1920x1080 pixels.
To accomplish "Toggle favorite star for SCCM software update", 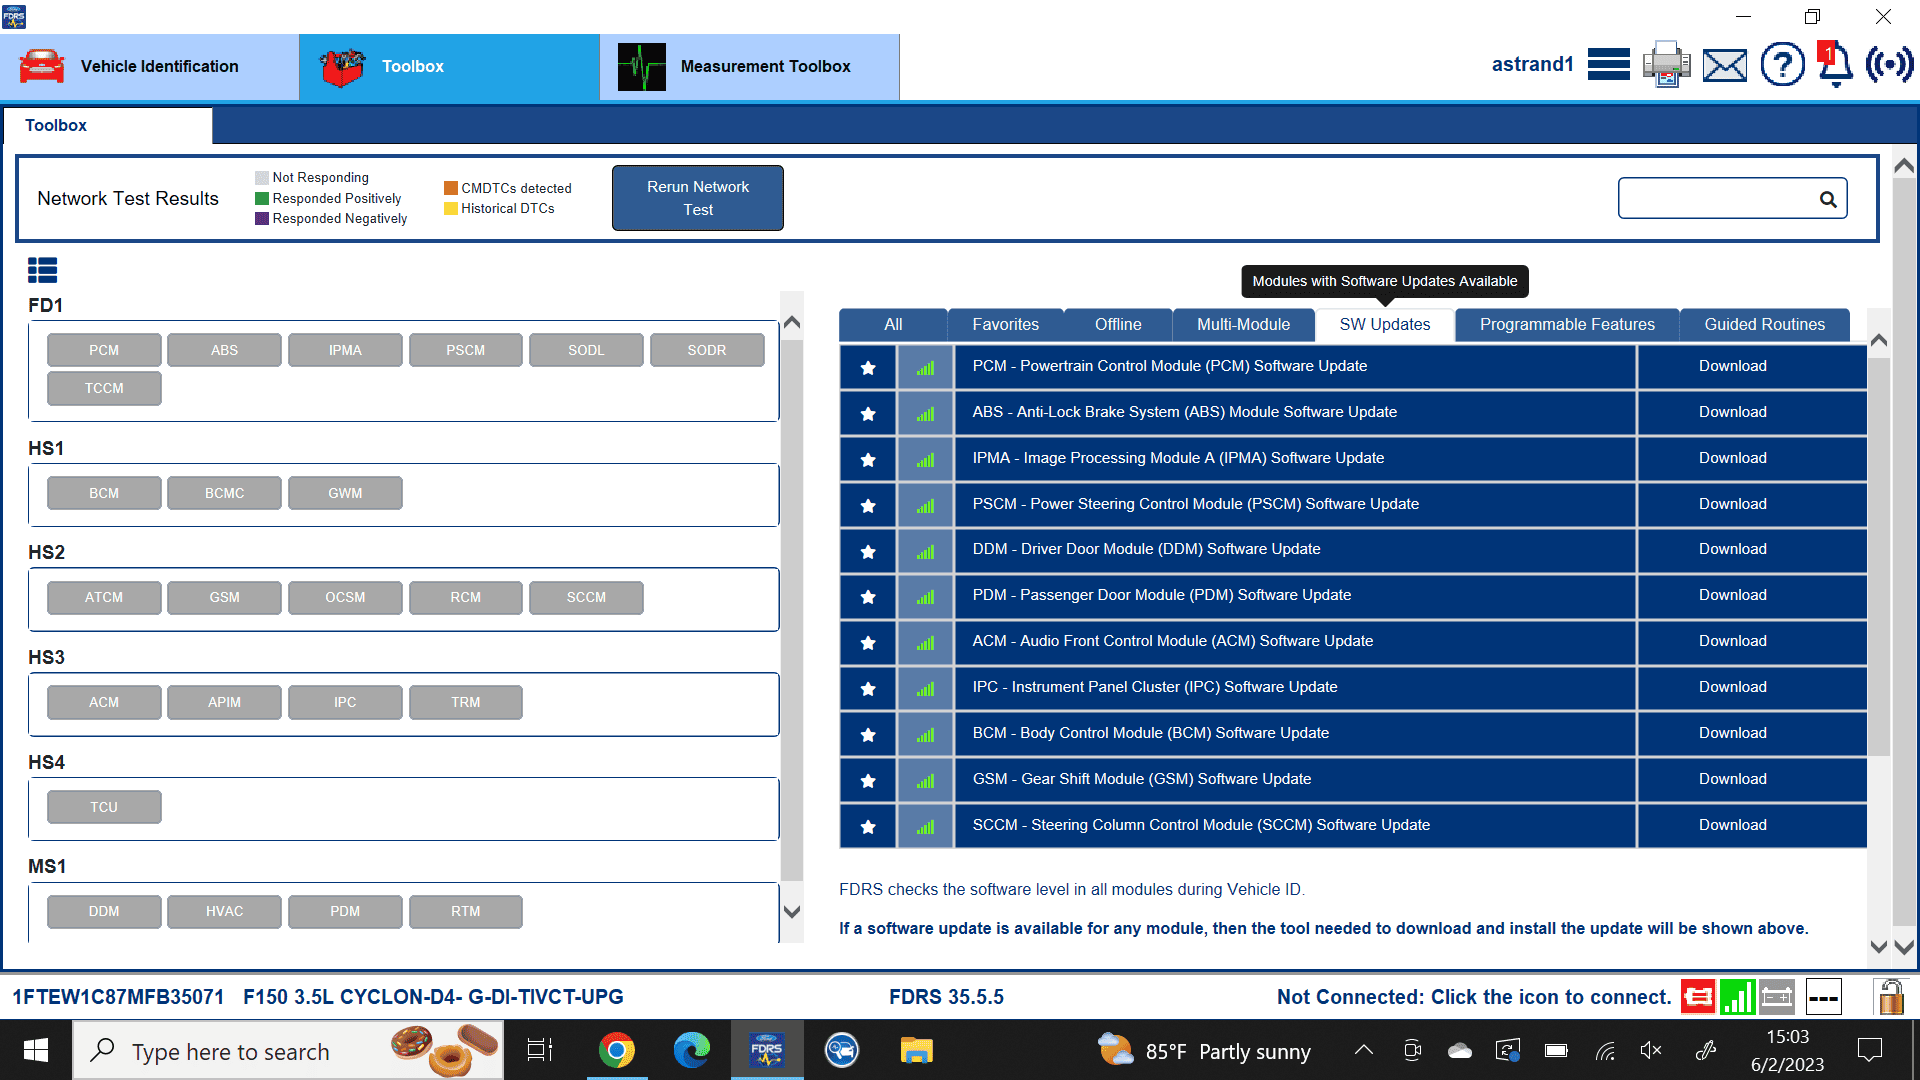I will point(868,826).
